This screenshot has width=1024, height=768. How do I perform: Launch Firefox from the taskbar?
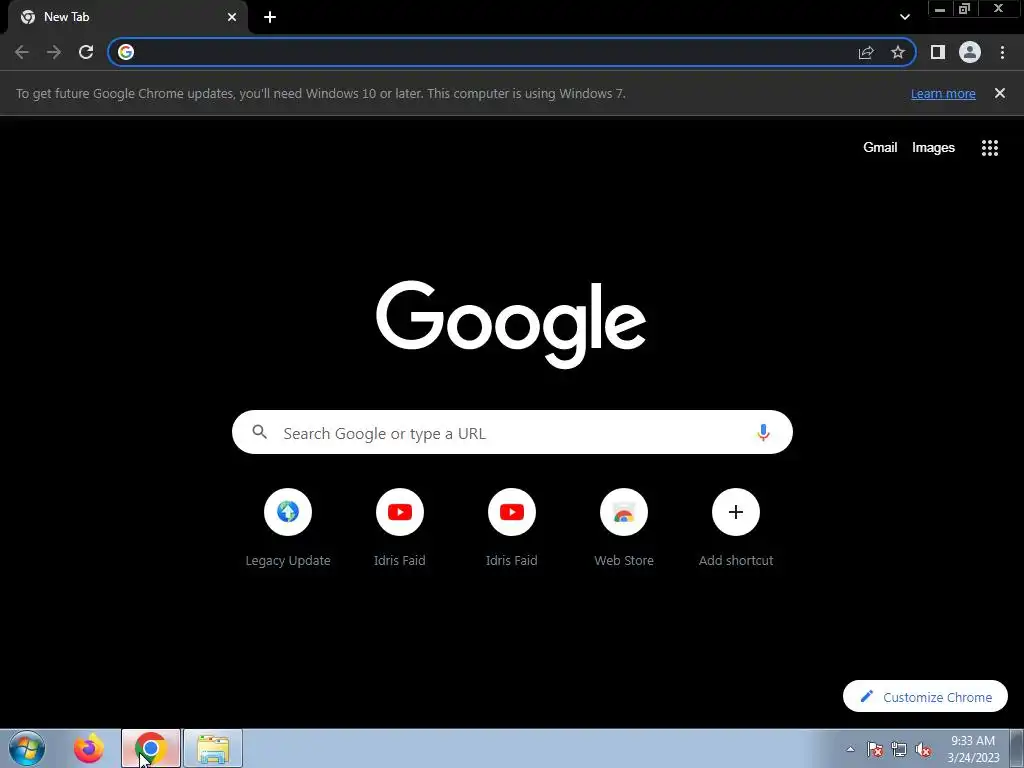pyautogui.click(x=89, y=748)
